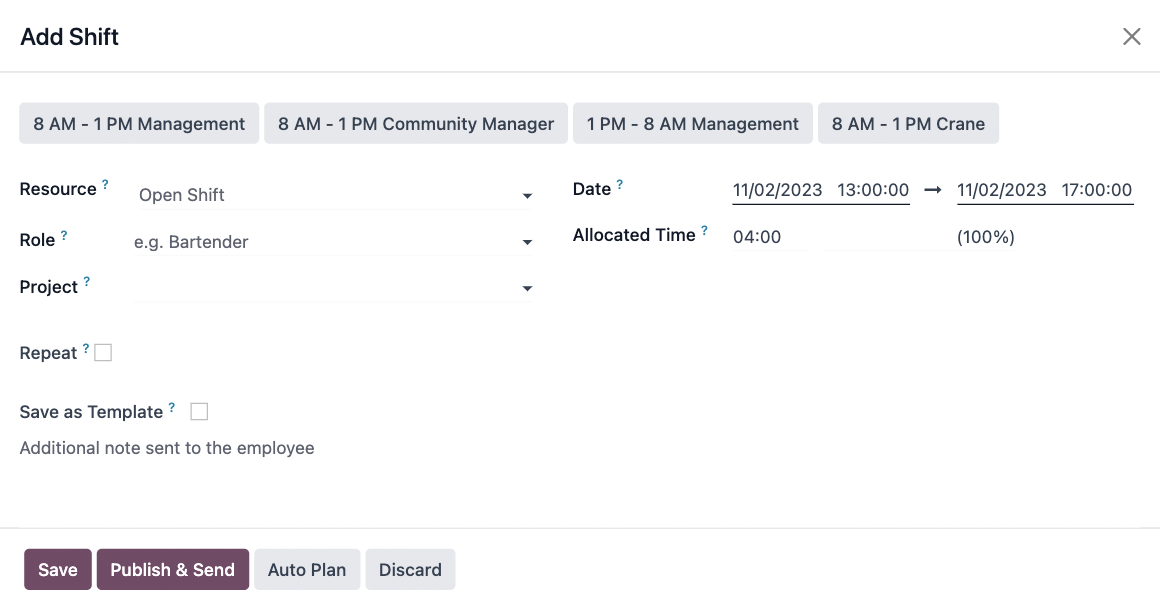Check the Save as Template box

pos(199,411)
